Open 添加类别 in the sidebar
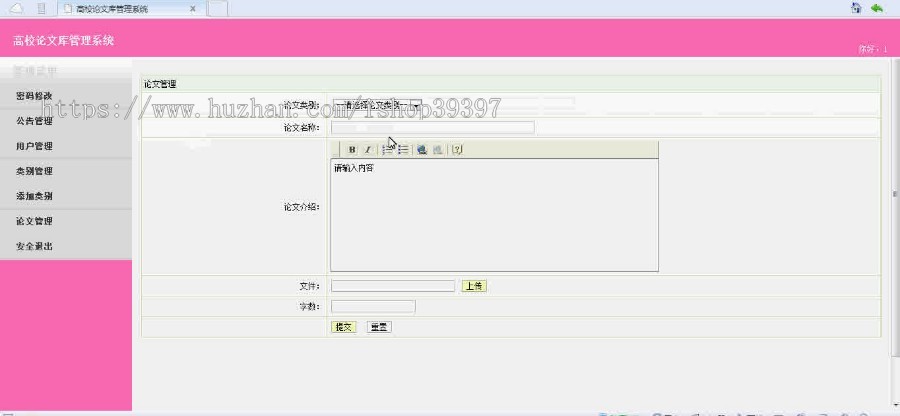This screenshot has width=900, height=416. (34, 196)
